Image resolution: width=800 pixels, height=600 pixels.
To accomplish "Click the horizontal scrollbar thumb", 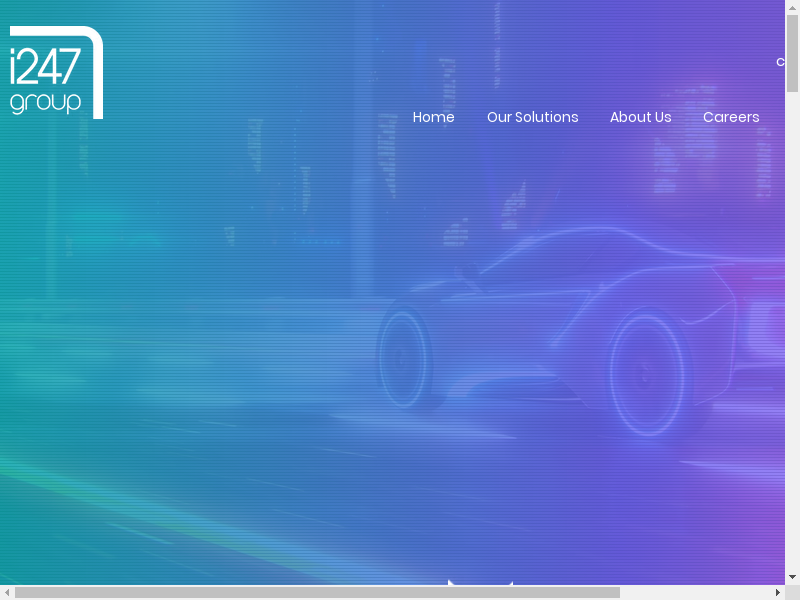I will pos(317,592).
